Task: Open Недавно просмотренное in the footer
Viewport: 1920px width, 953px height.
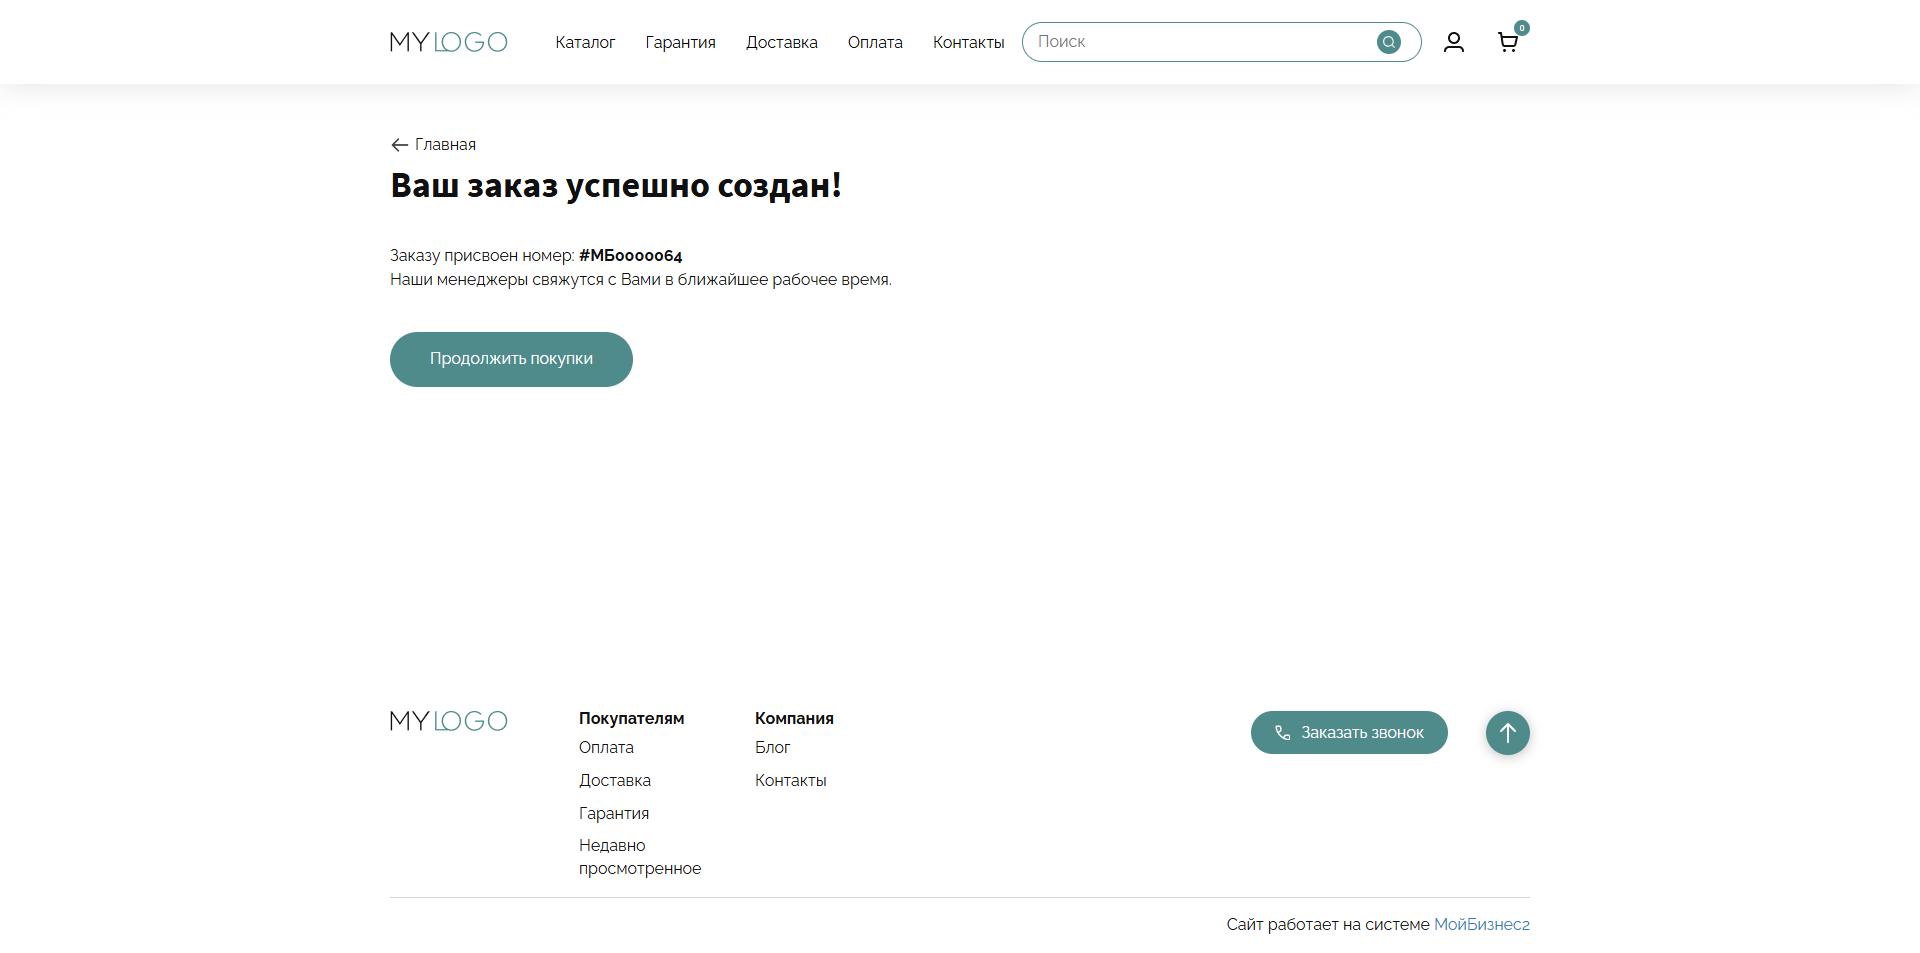Action: click(639, 857)
